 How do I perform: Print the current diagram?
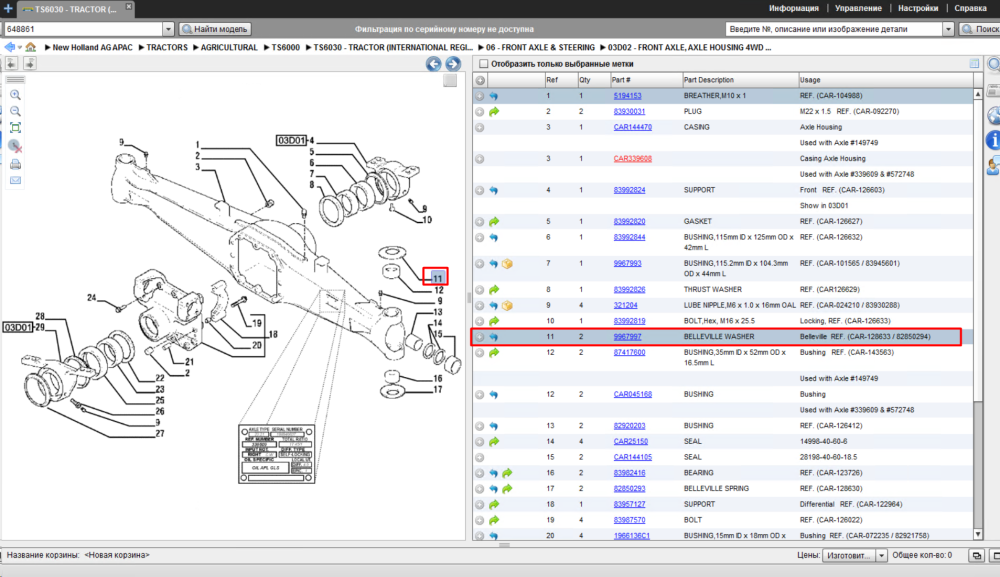pos(15,164)
